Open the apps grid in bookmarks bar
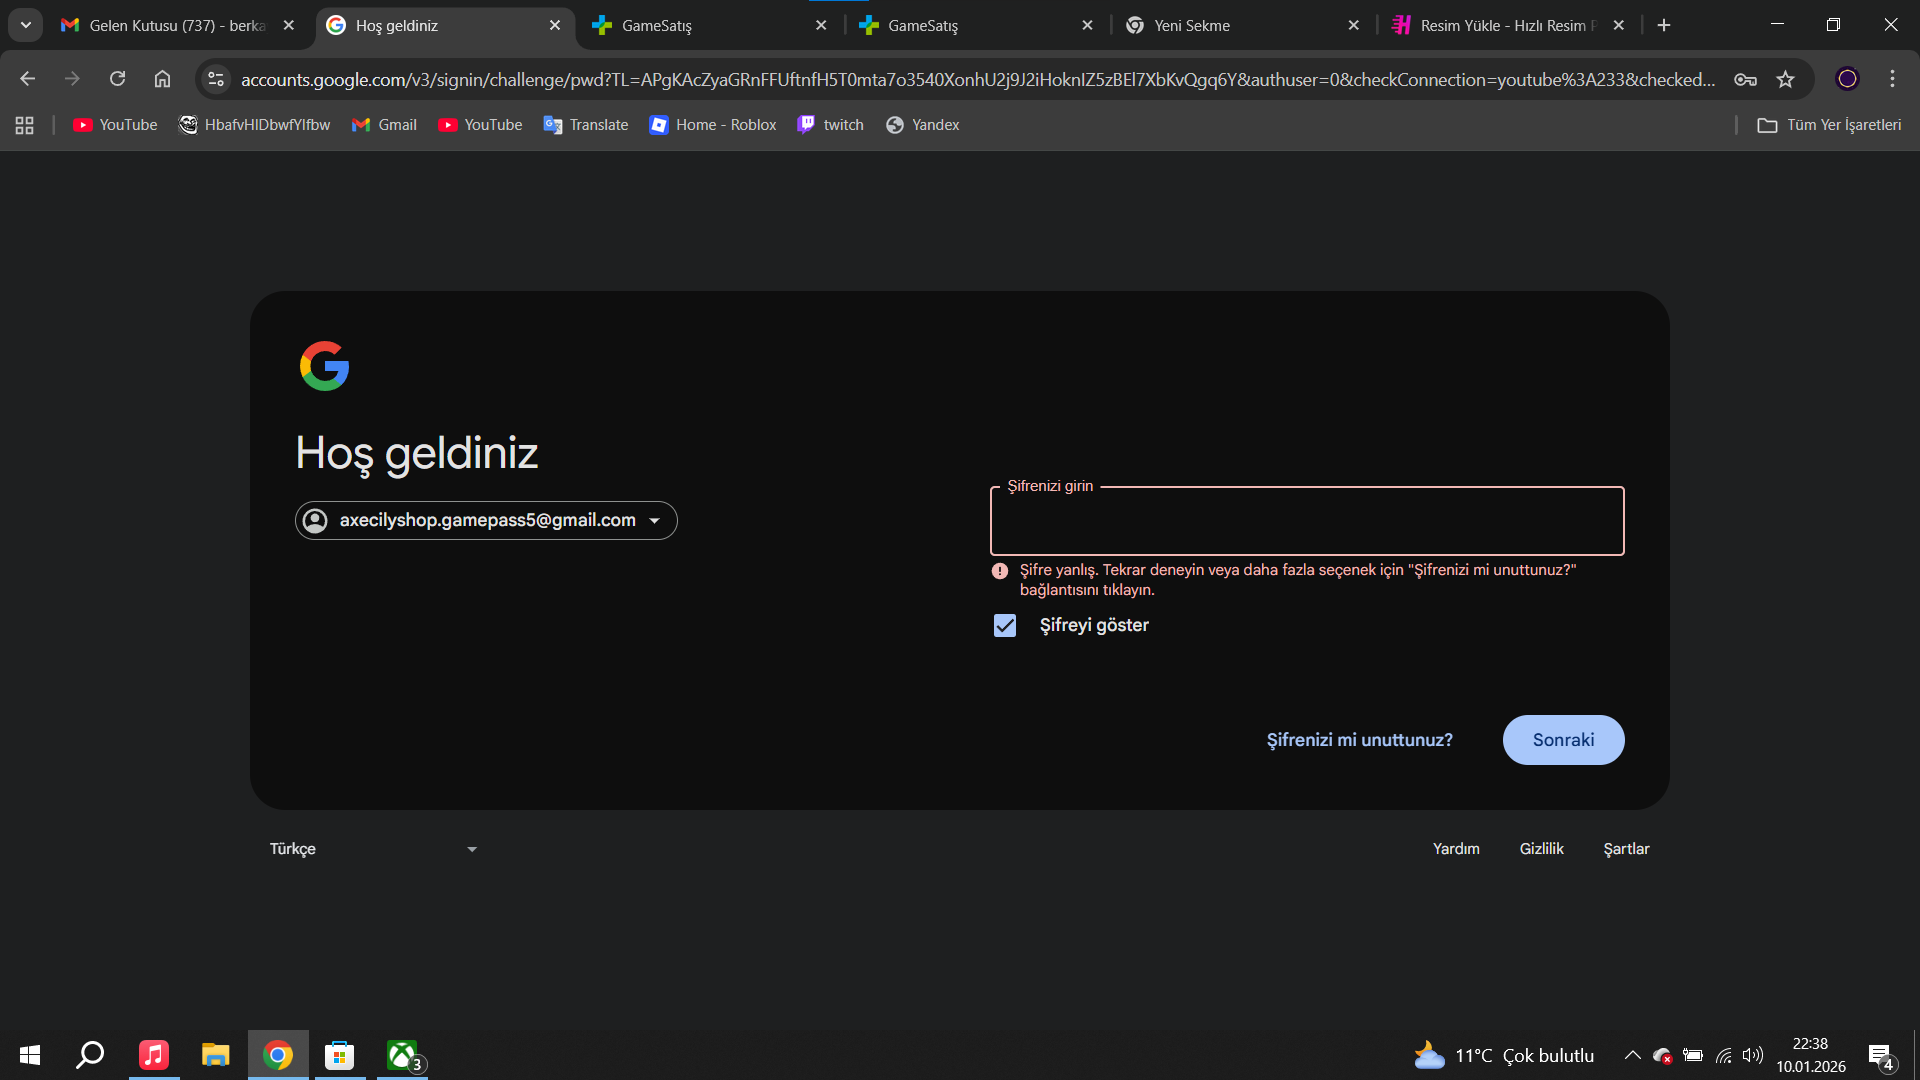 pos(25,125)
